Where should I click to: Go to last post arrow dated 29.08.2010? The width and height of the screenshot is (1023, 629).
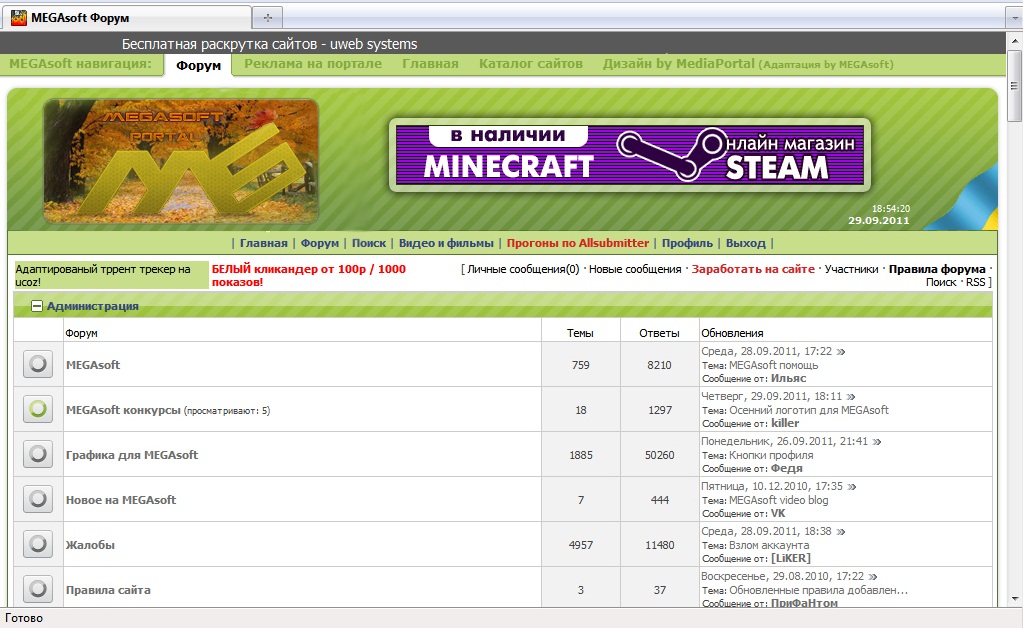[873, 577]
